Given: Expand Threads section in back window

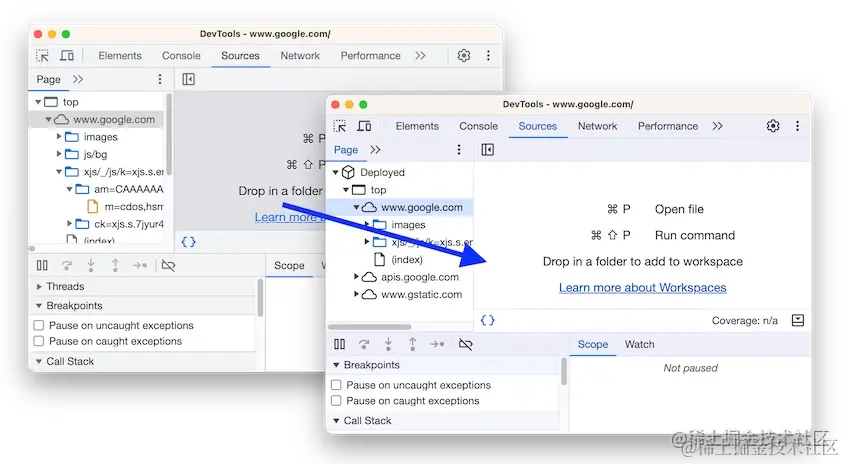Looking at the screenshot, I should click(x=39, y=287).
